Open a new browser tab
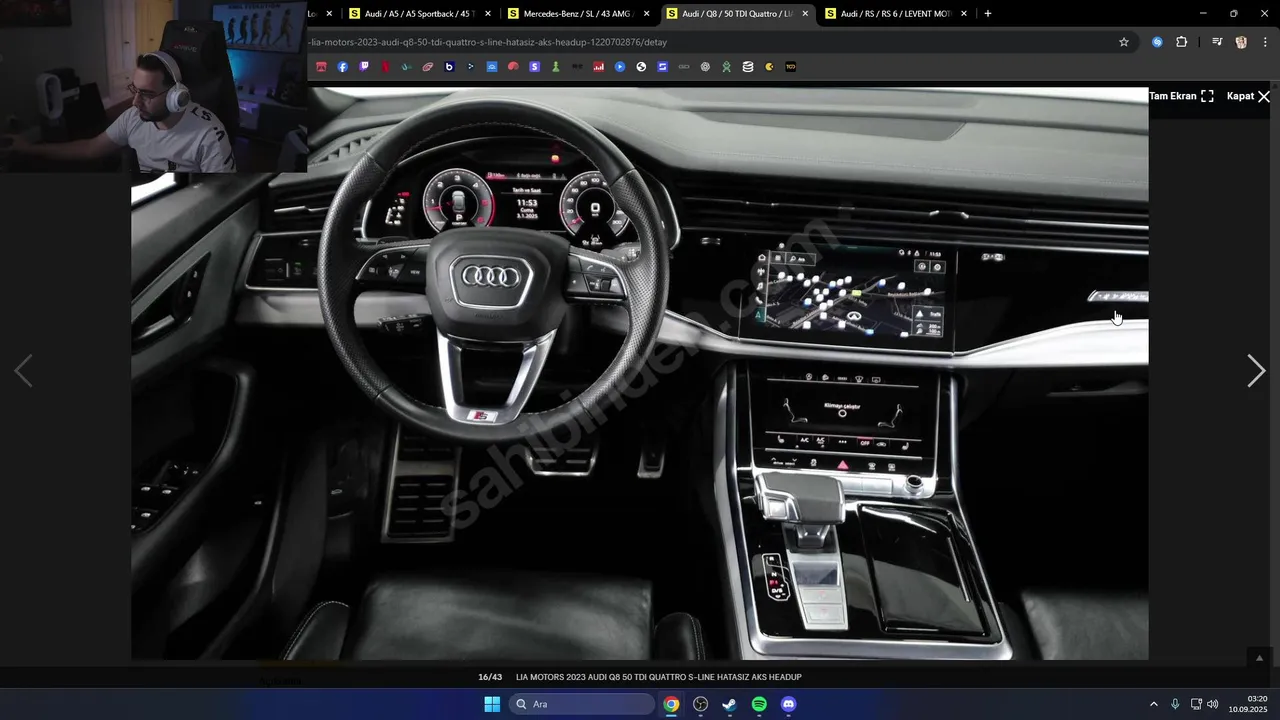The image size is (1280, 720). tap(988, 14)
